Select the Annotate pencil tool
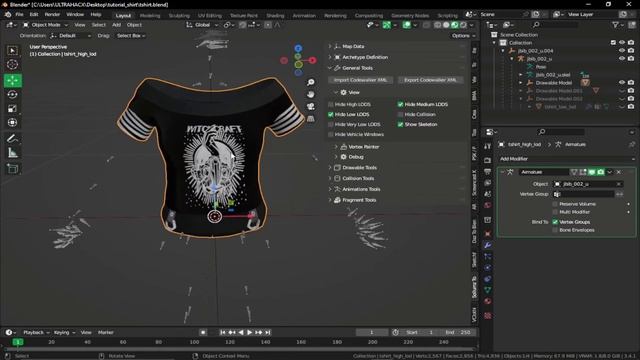The width and height of the screenshot is (640, 360). click(x=13, y=138)
